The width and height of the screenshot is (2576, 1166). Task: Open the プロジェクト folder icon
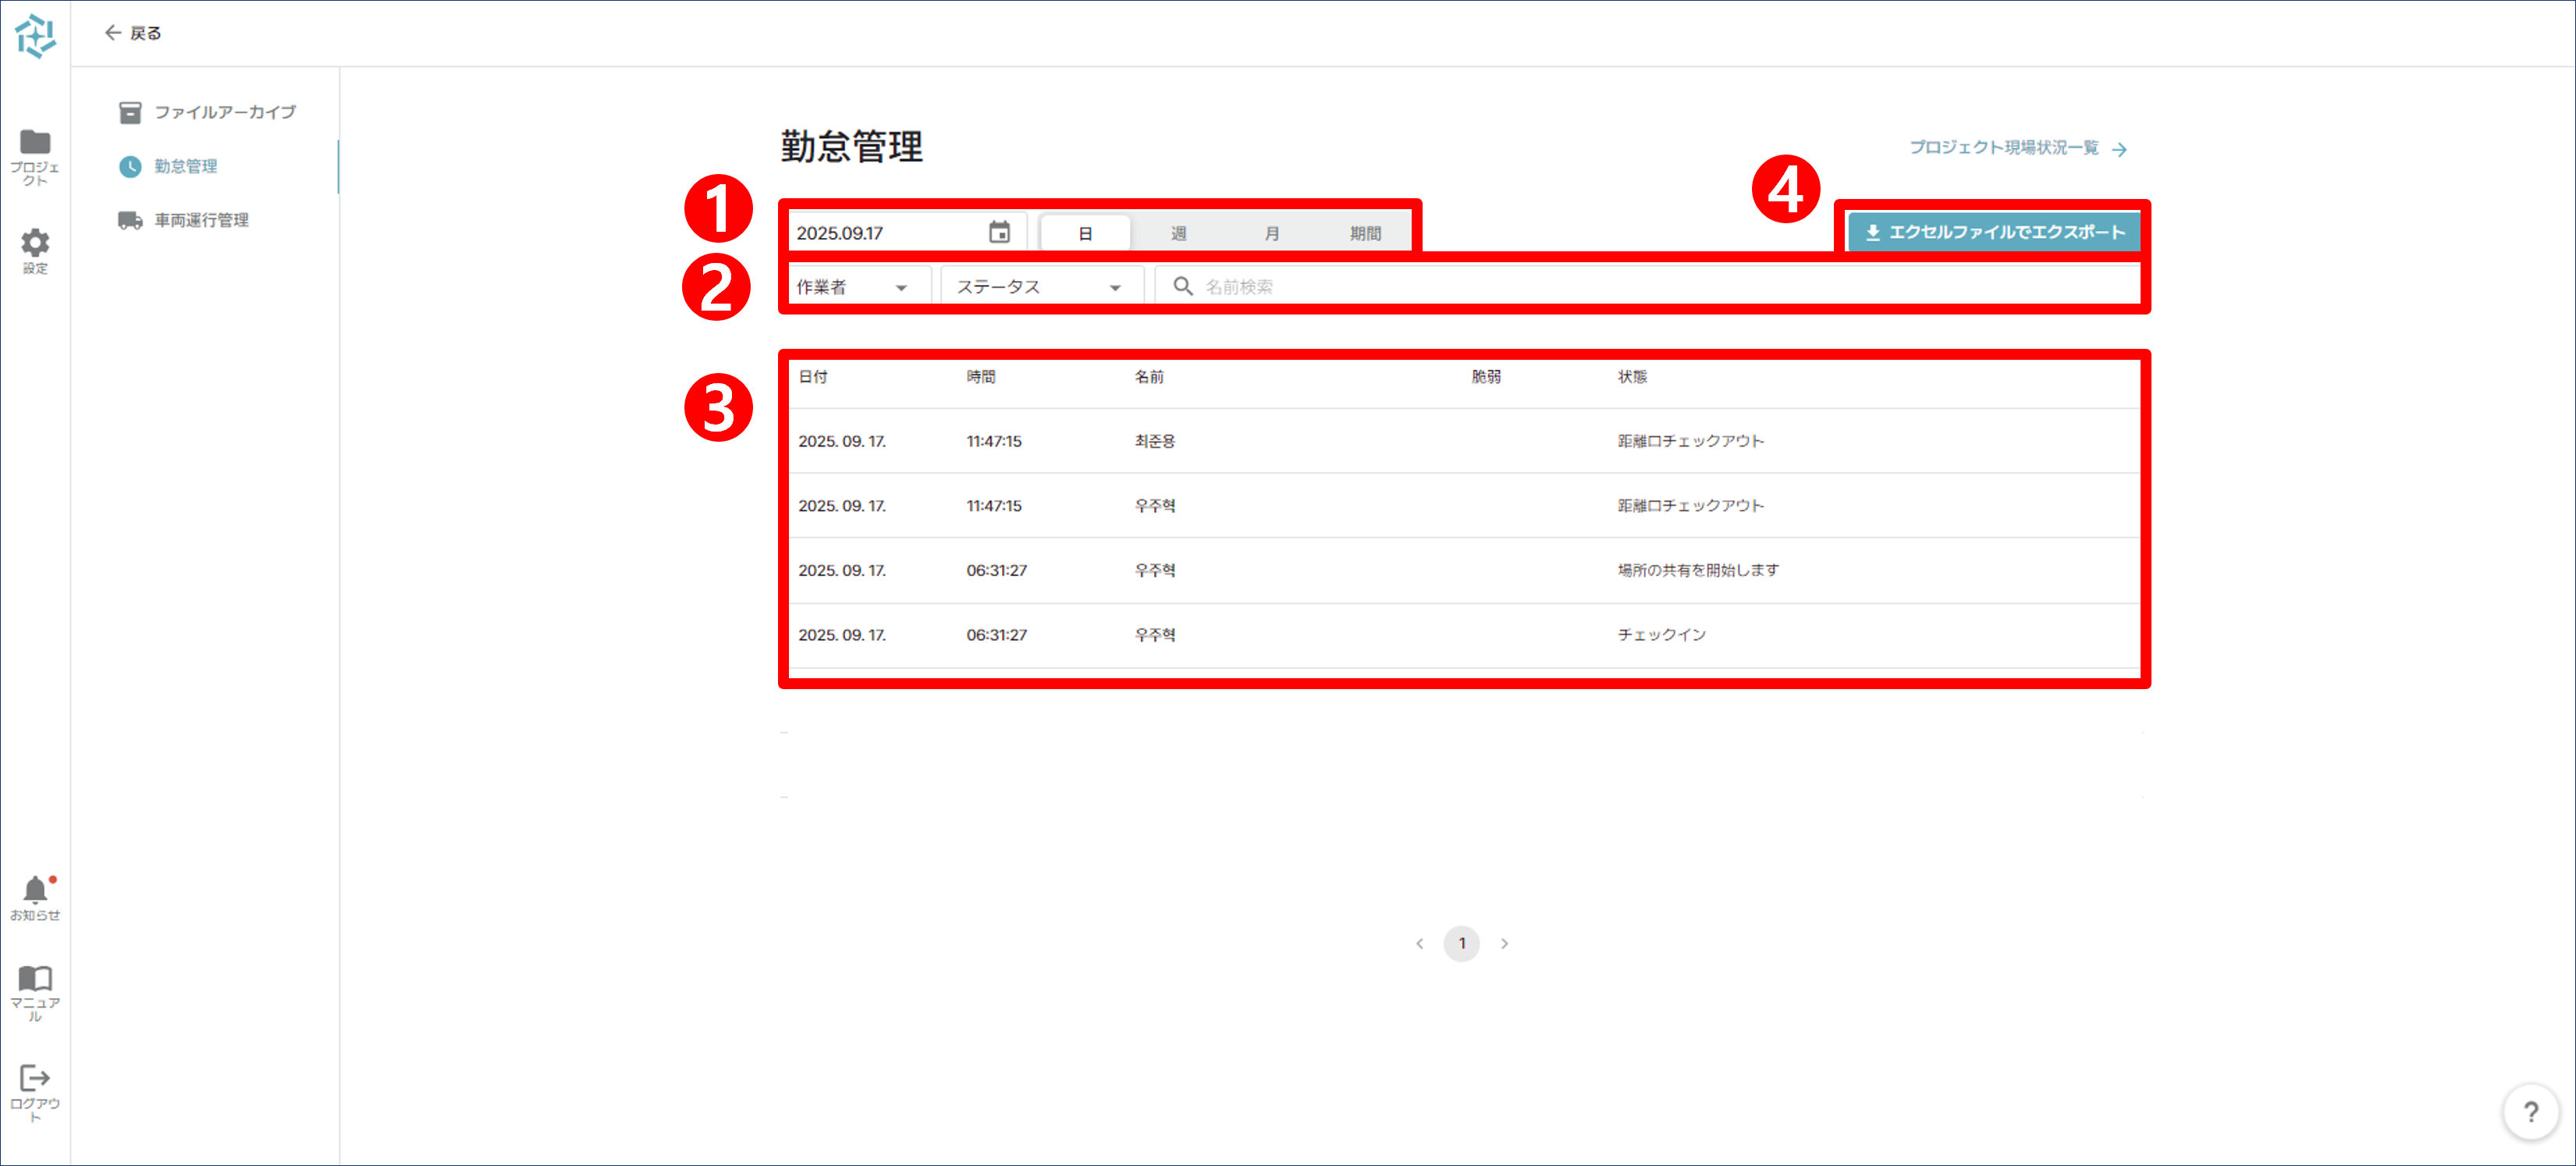tap(35, 143)
